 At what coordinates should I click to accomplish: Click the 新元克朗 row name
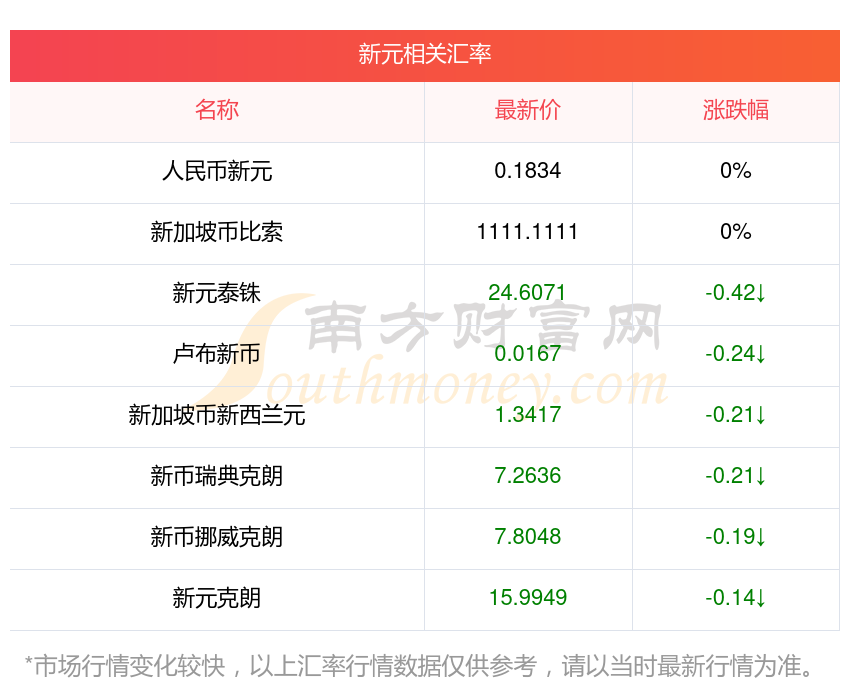tap(217, 598)
